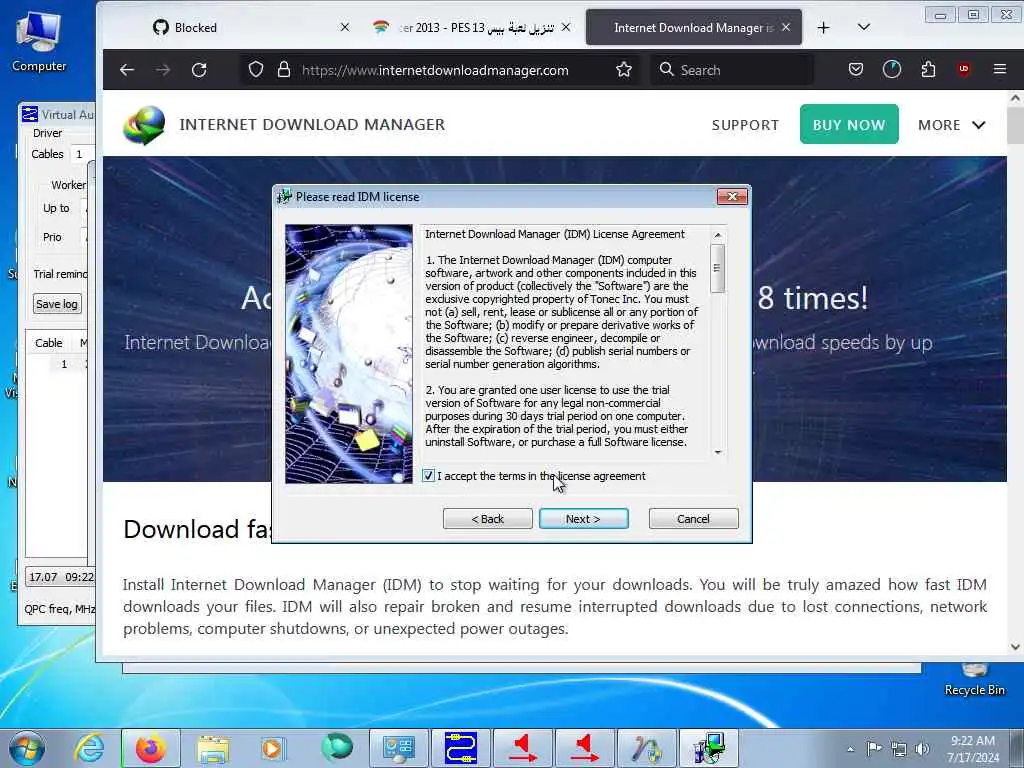Close the IDM license dialog
Image resolution: width=1024 pixels, height=768 pixels.
731,197
